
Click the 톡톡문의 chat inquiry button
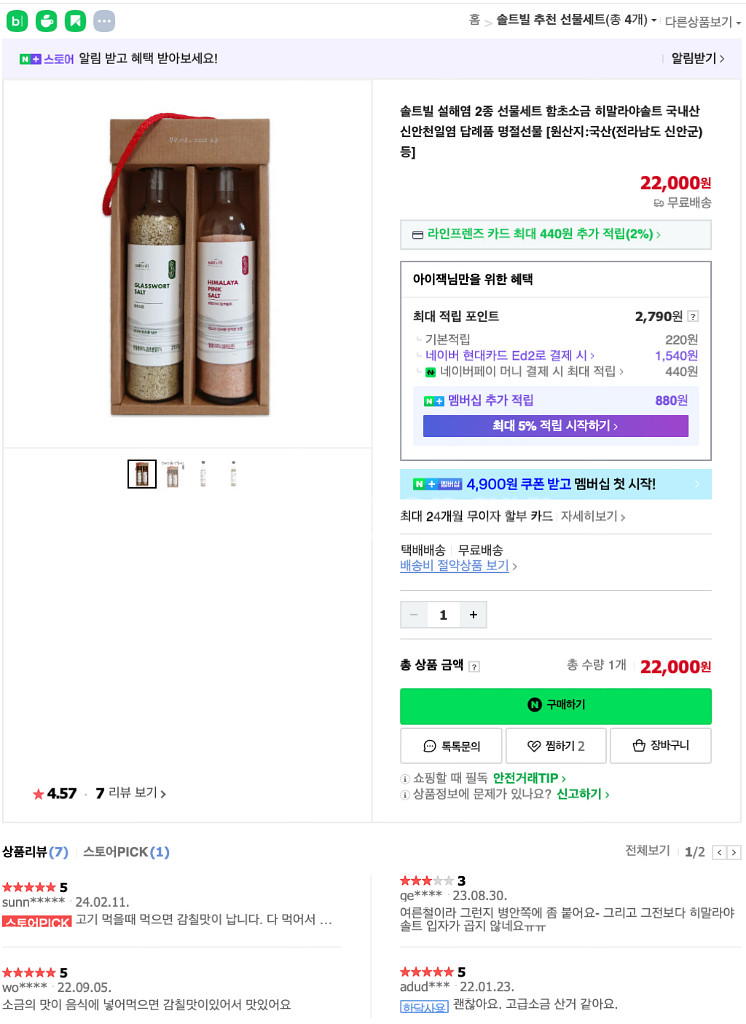(x=451, y=746)
